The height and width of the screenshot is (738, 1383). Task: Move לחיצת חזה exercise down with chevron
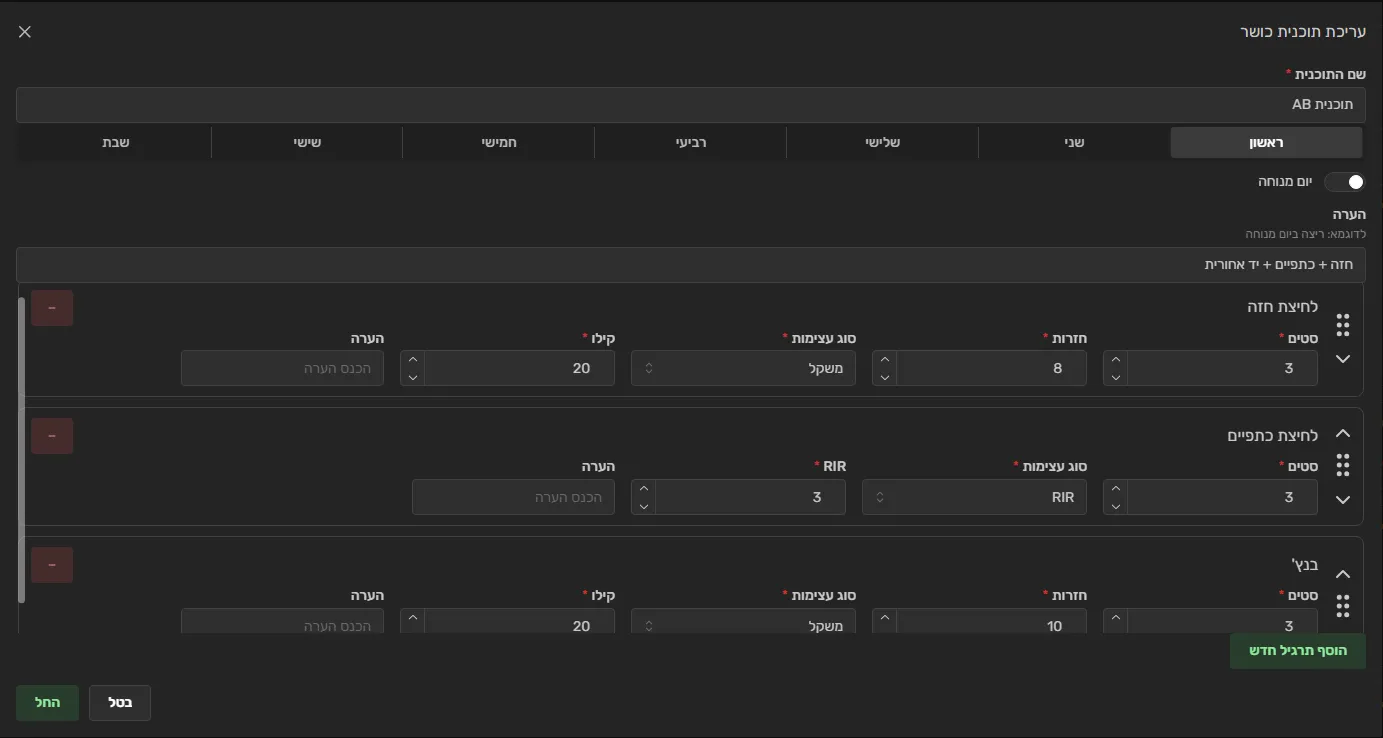pos(1343,358)
